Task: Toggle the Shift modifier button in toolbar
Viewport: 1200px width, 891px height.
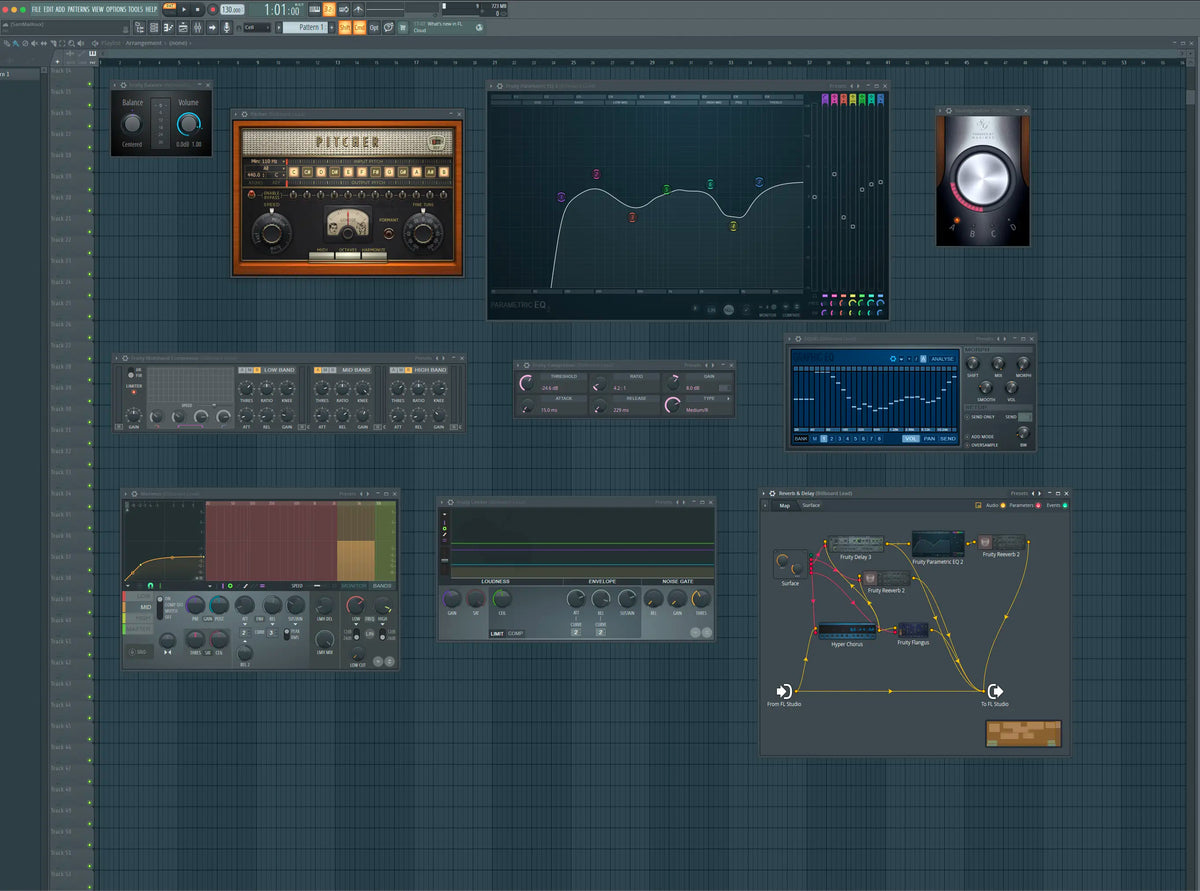Action: point(345,27)
